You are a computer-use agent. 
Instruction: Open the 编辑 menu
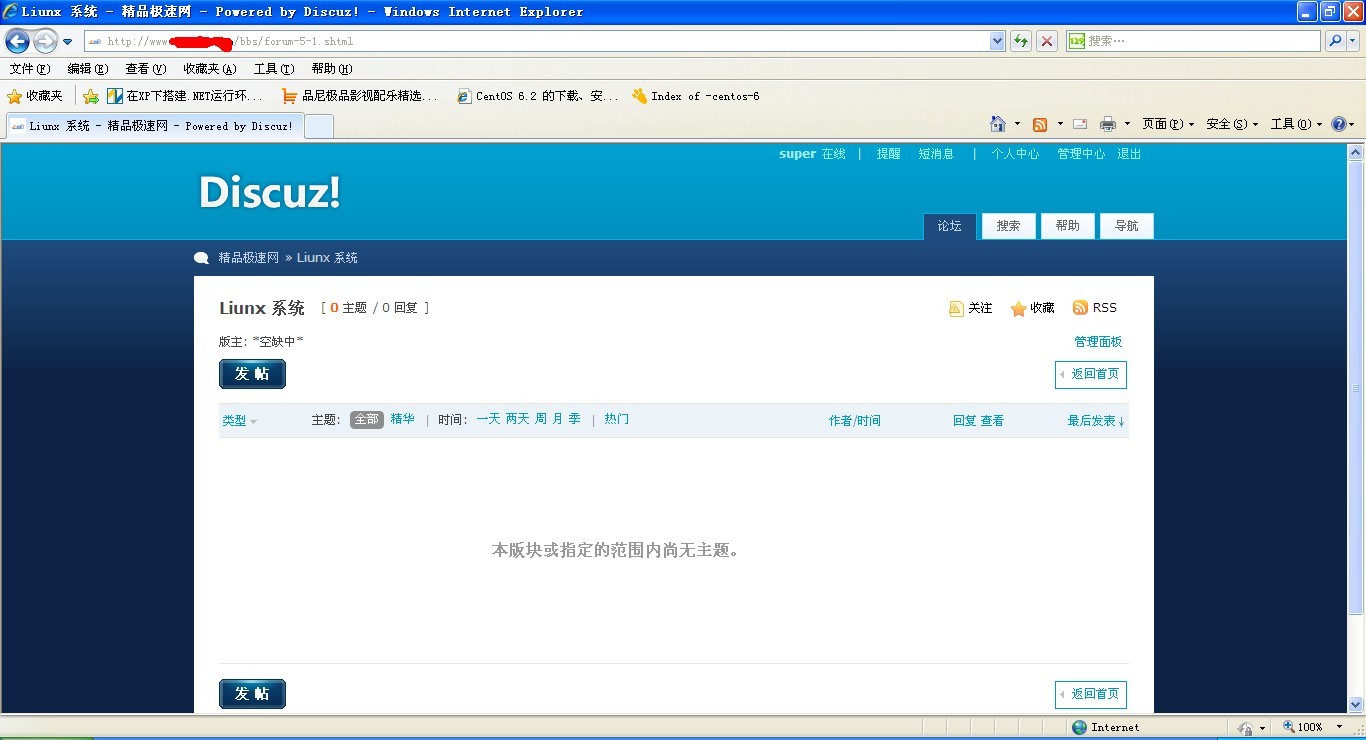pos(87,69)
